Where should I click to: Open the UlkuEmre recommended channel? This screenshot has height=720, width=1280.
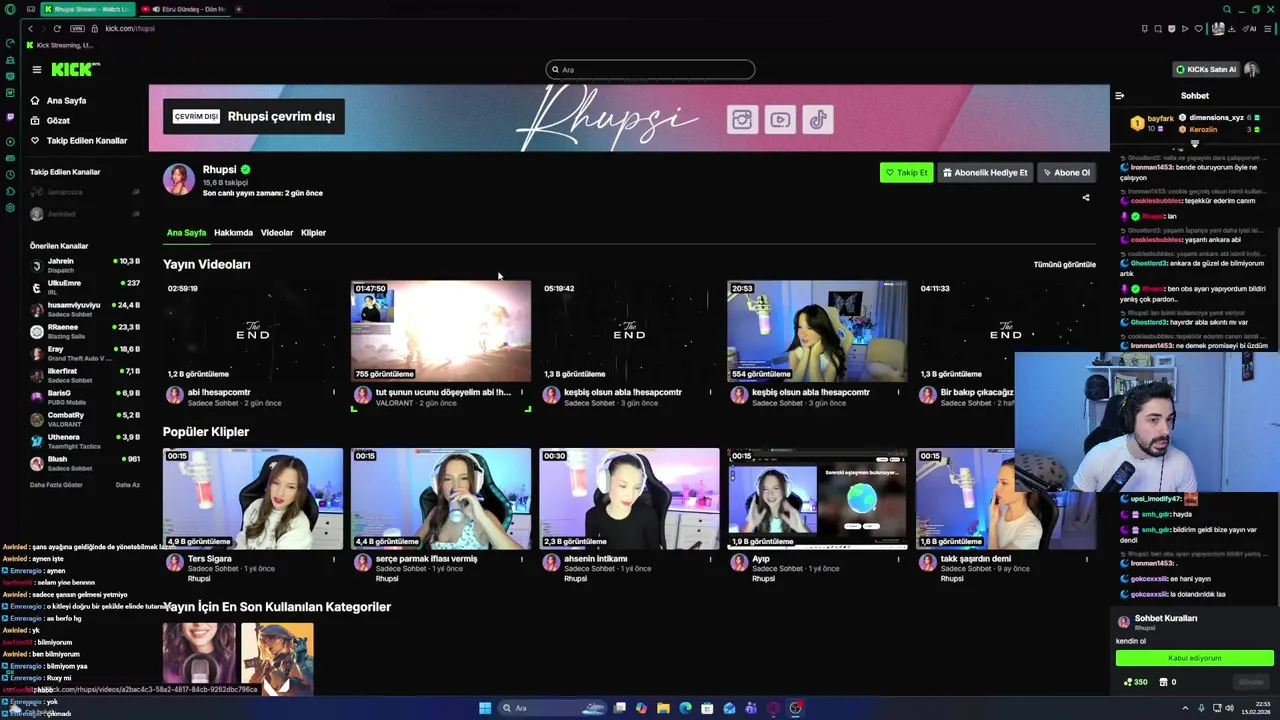[x=85, y=287]
